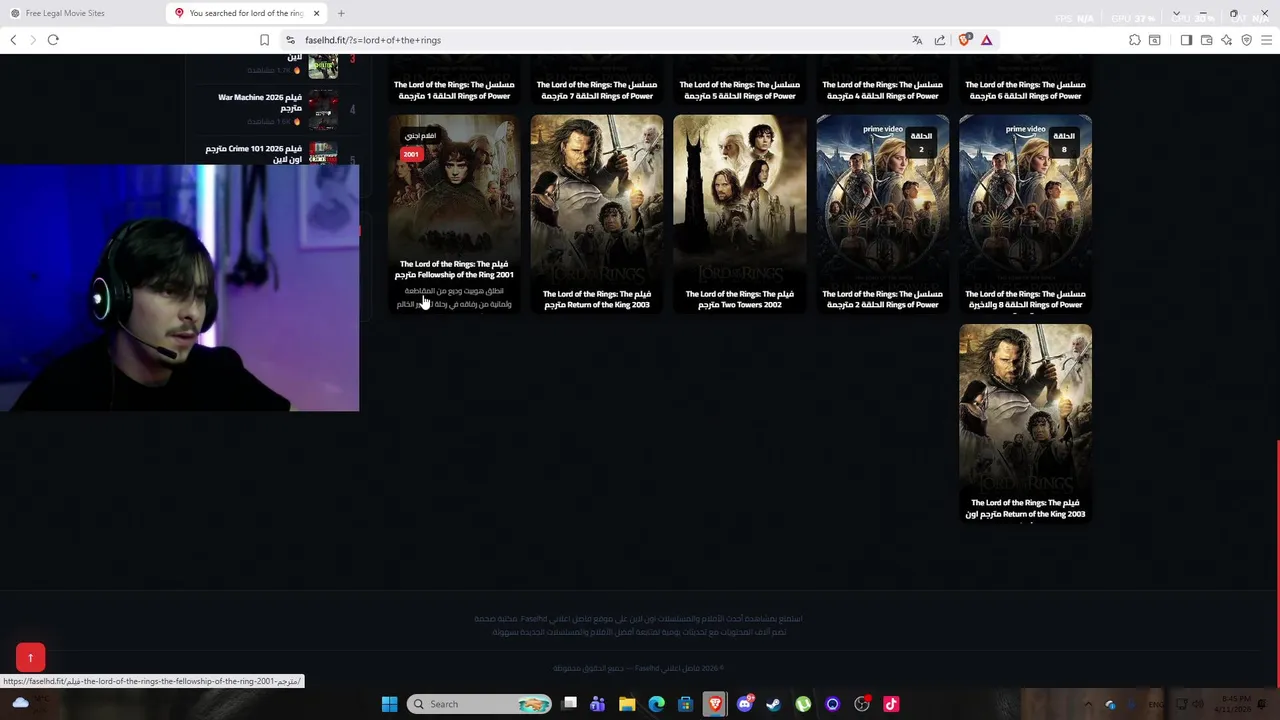Open Steam from the taskbar
Screen dimensions: 1280x720
773,704
